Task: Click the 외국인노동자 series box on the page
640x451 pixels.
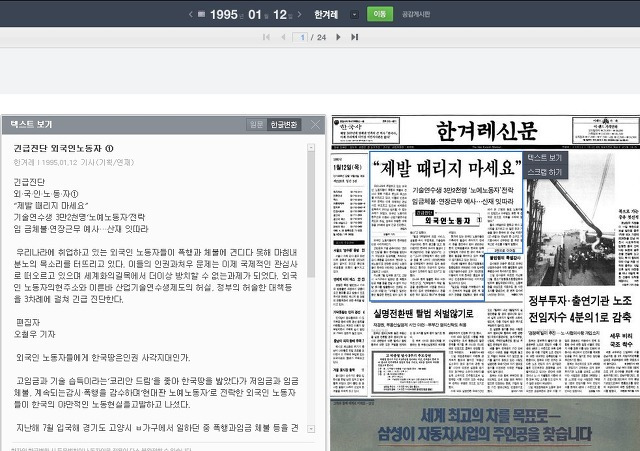Action: pos(447,218)
